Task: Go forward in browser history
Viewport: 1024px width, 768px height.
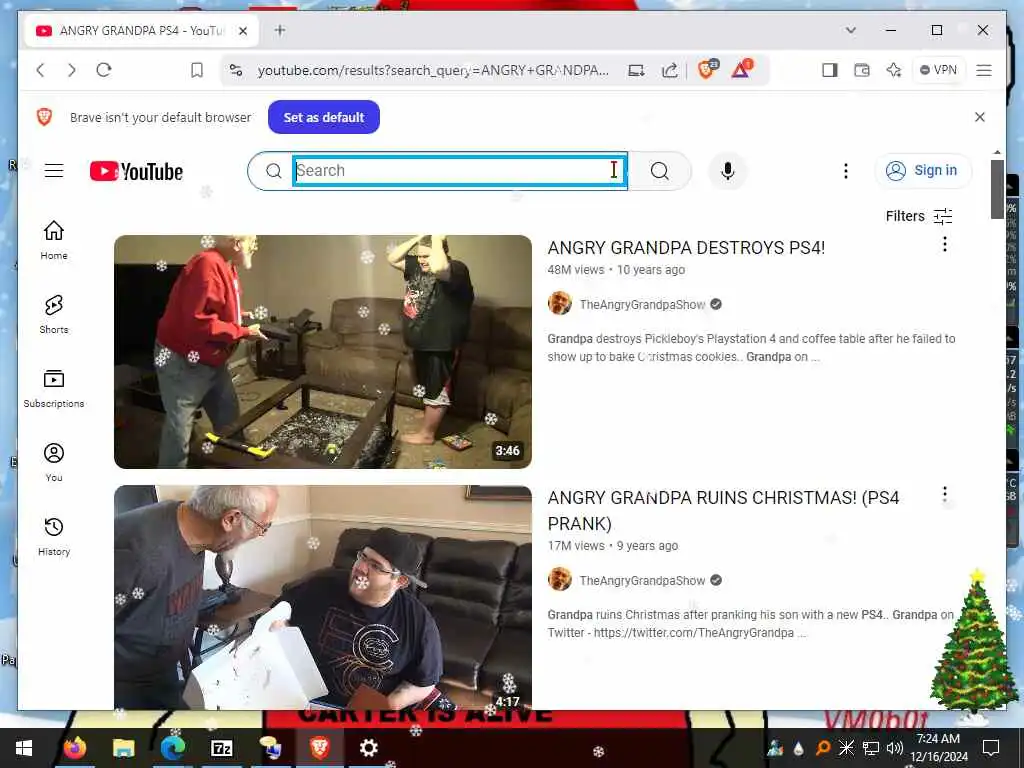Action: (72, 70)
